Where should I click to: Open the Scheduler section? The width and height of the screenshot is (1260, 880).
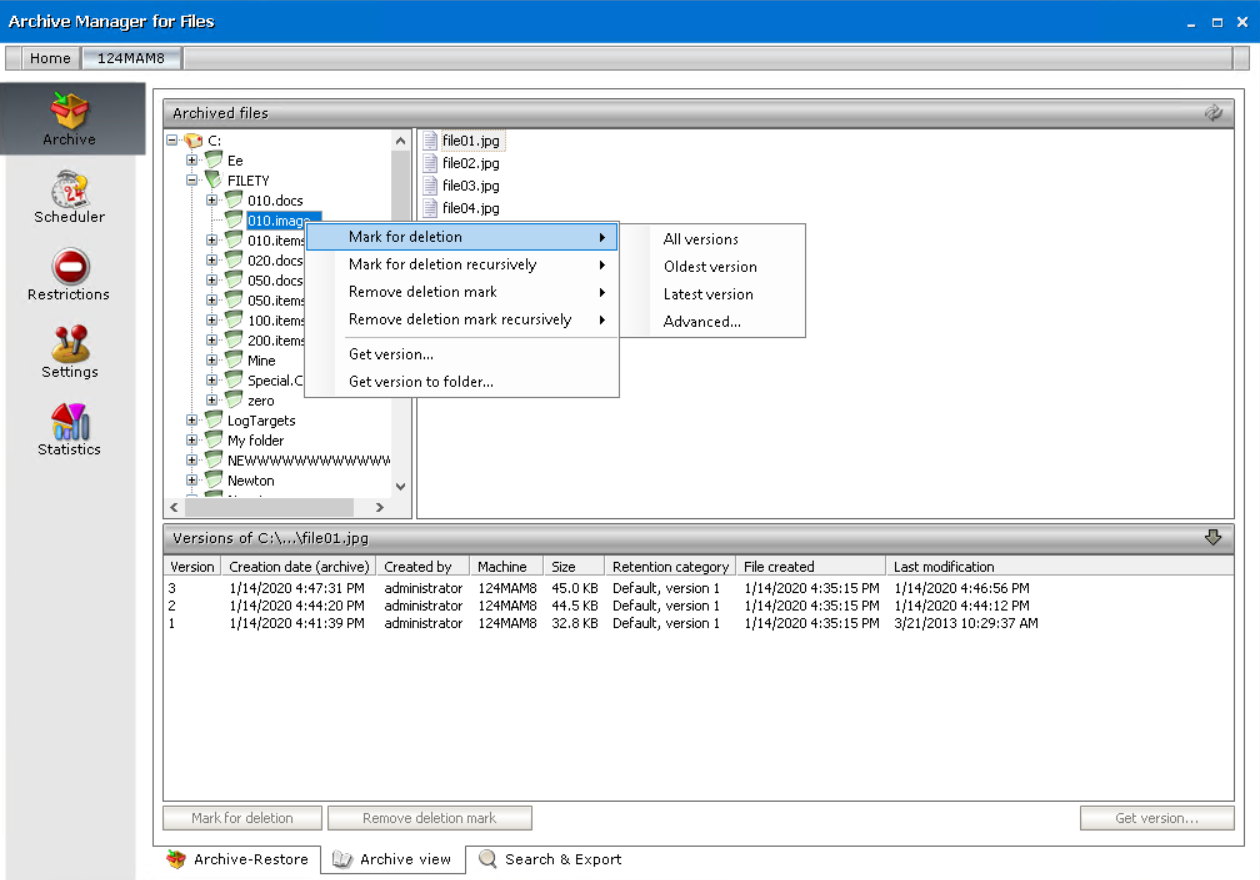pos(68,197)
